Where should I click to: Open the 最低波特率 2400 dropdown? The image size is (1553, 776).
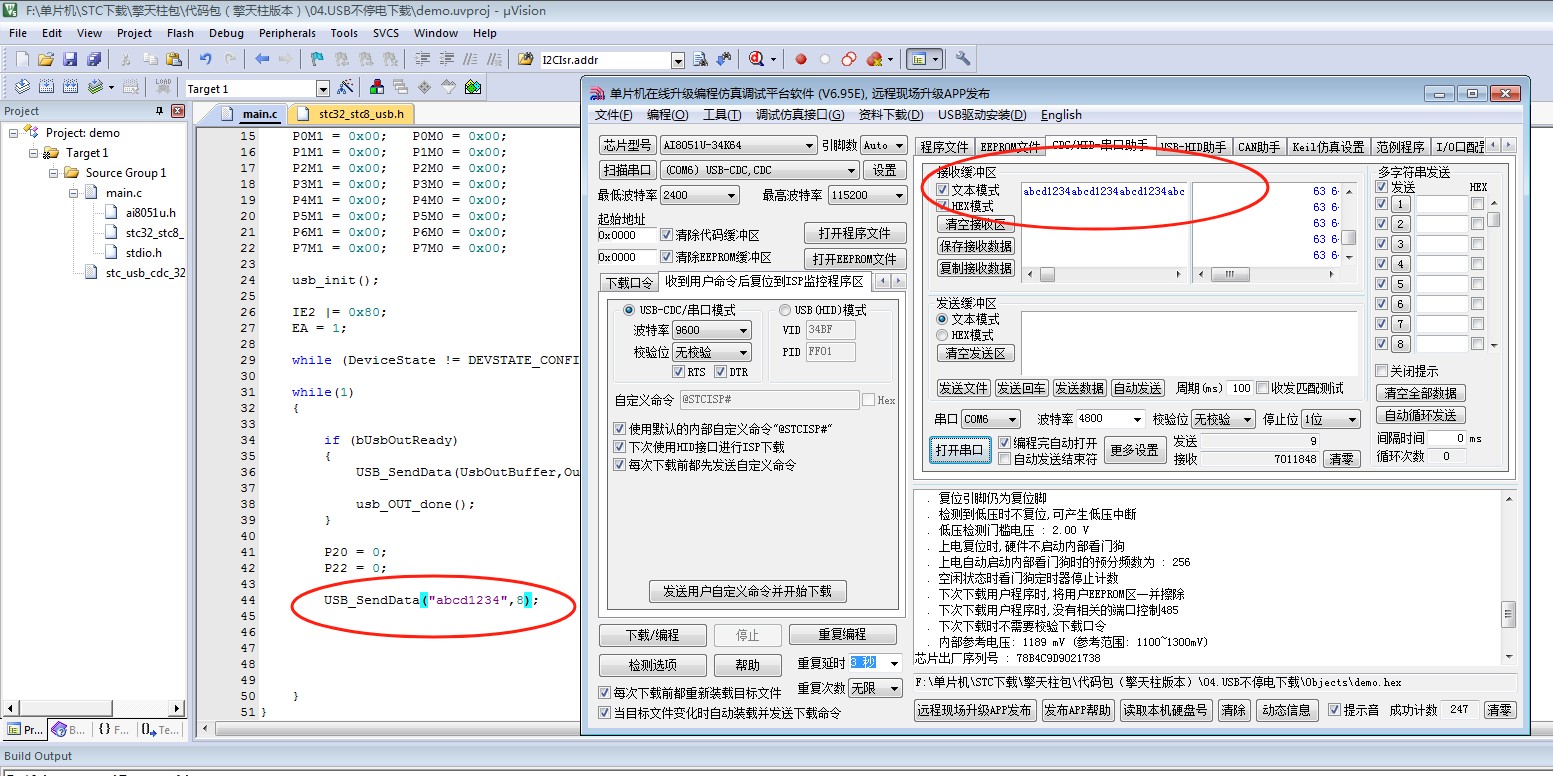(x=698, y=195)
